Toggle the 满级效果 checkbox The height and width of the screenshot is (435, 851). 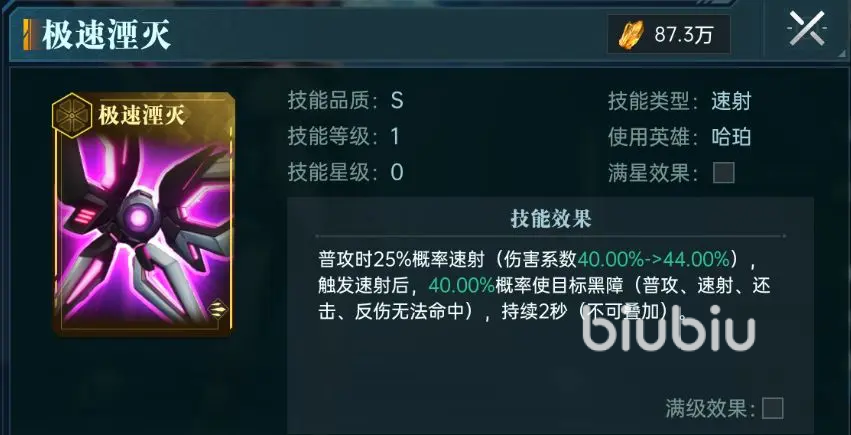click(772, 408)
